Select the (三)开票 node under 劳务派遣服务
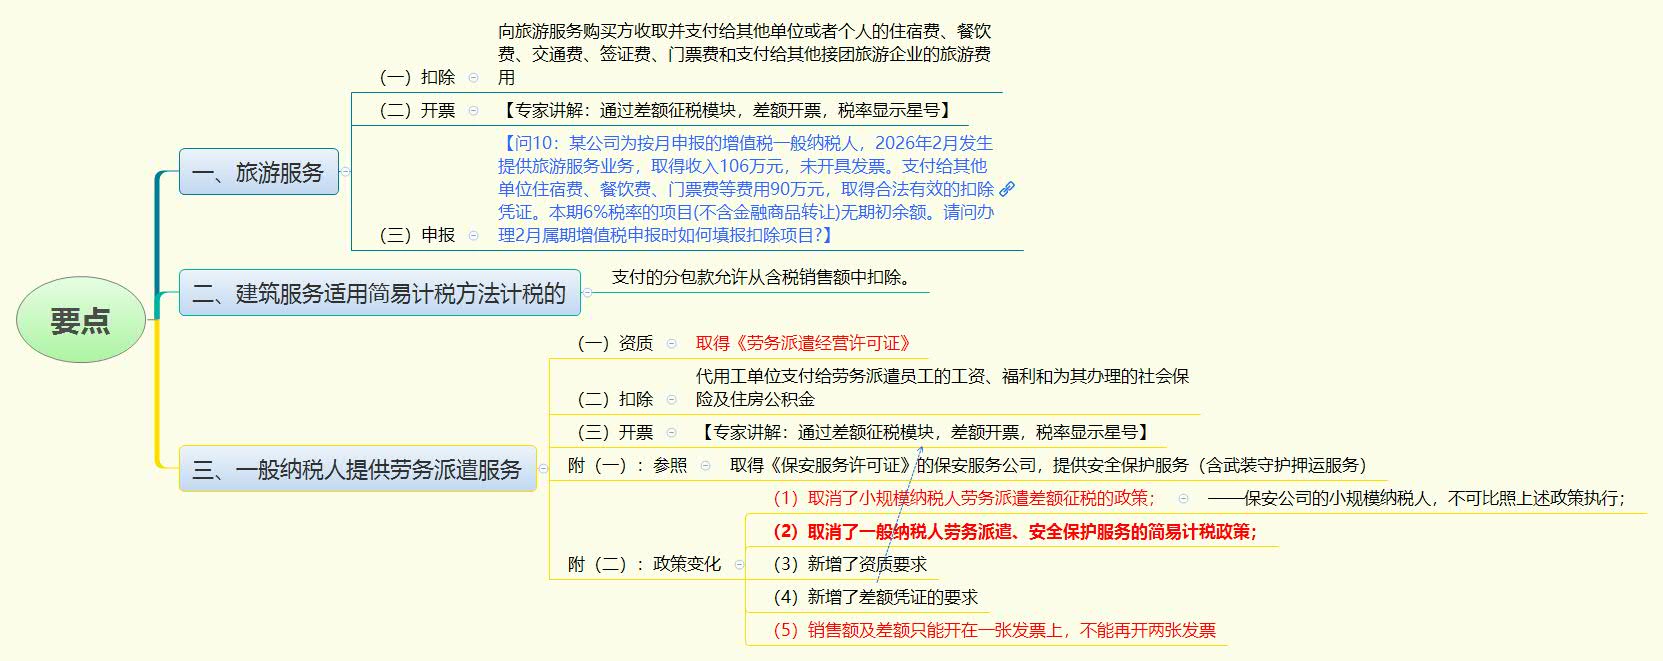The height and width of the screenshot is (661, 1663). click(615, 432)
